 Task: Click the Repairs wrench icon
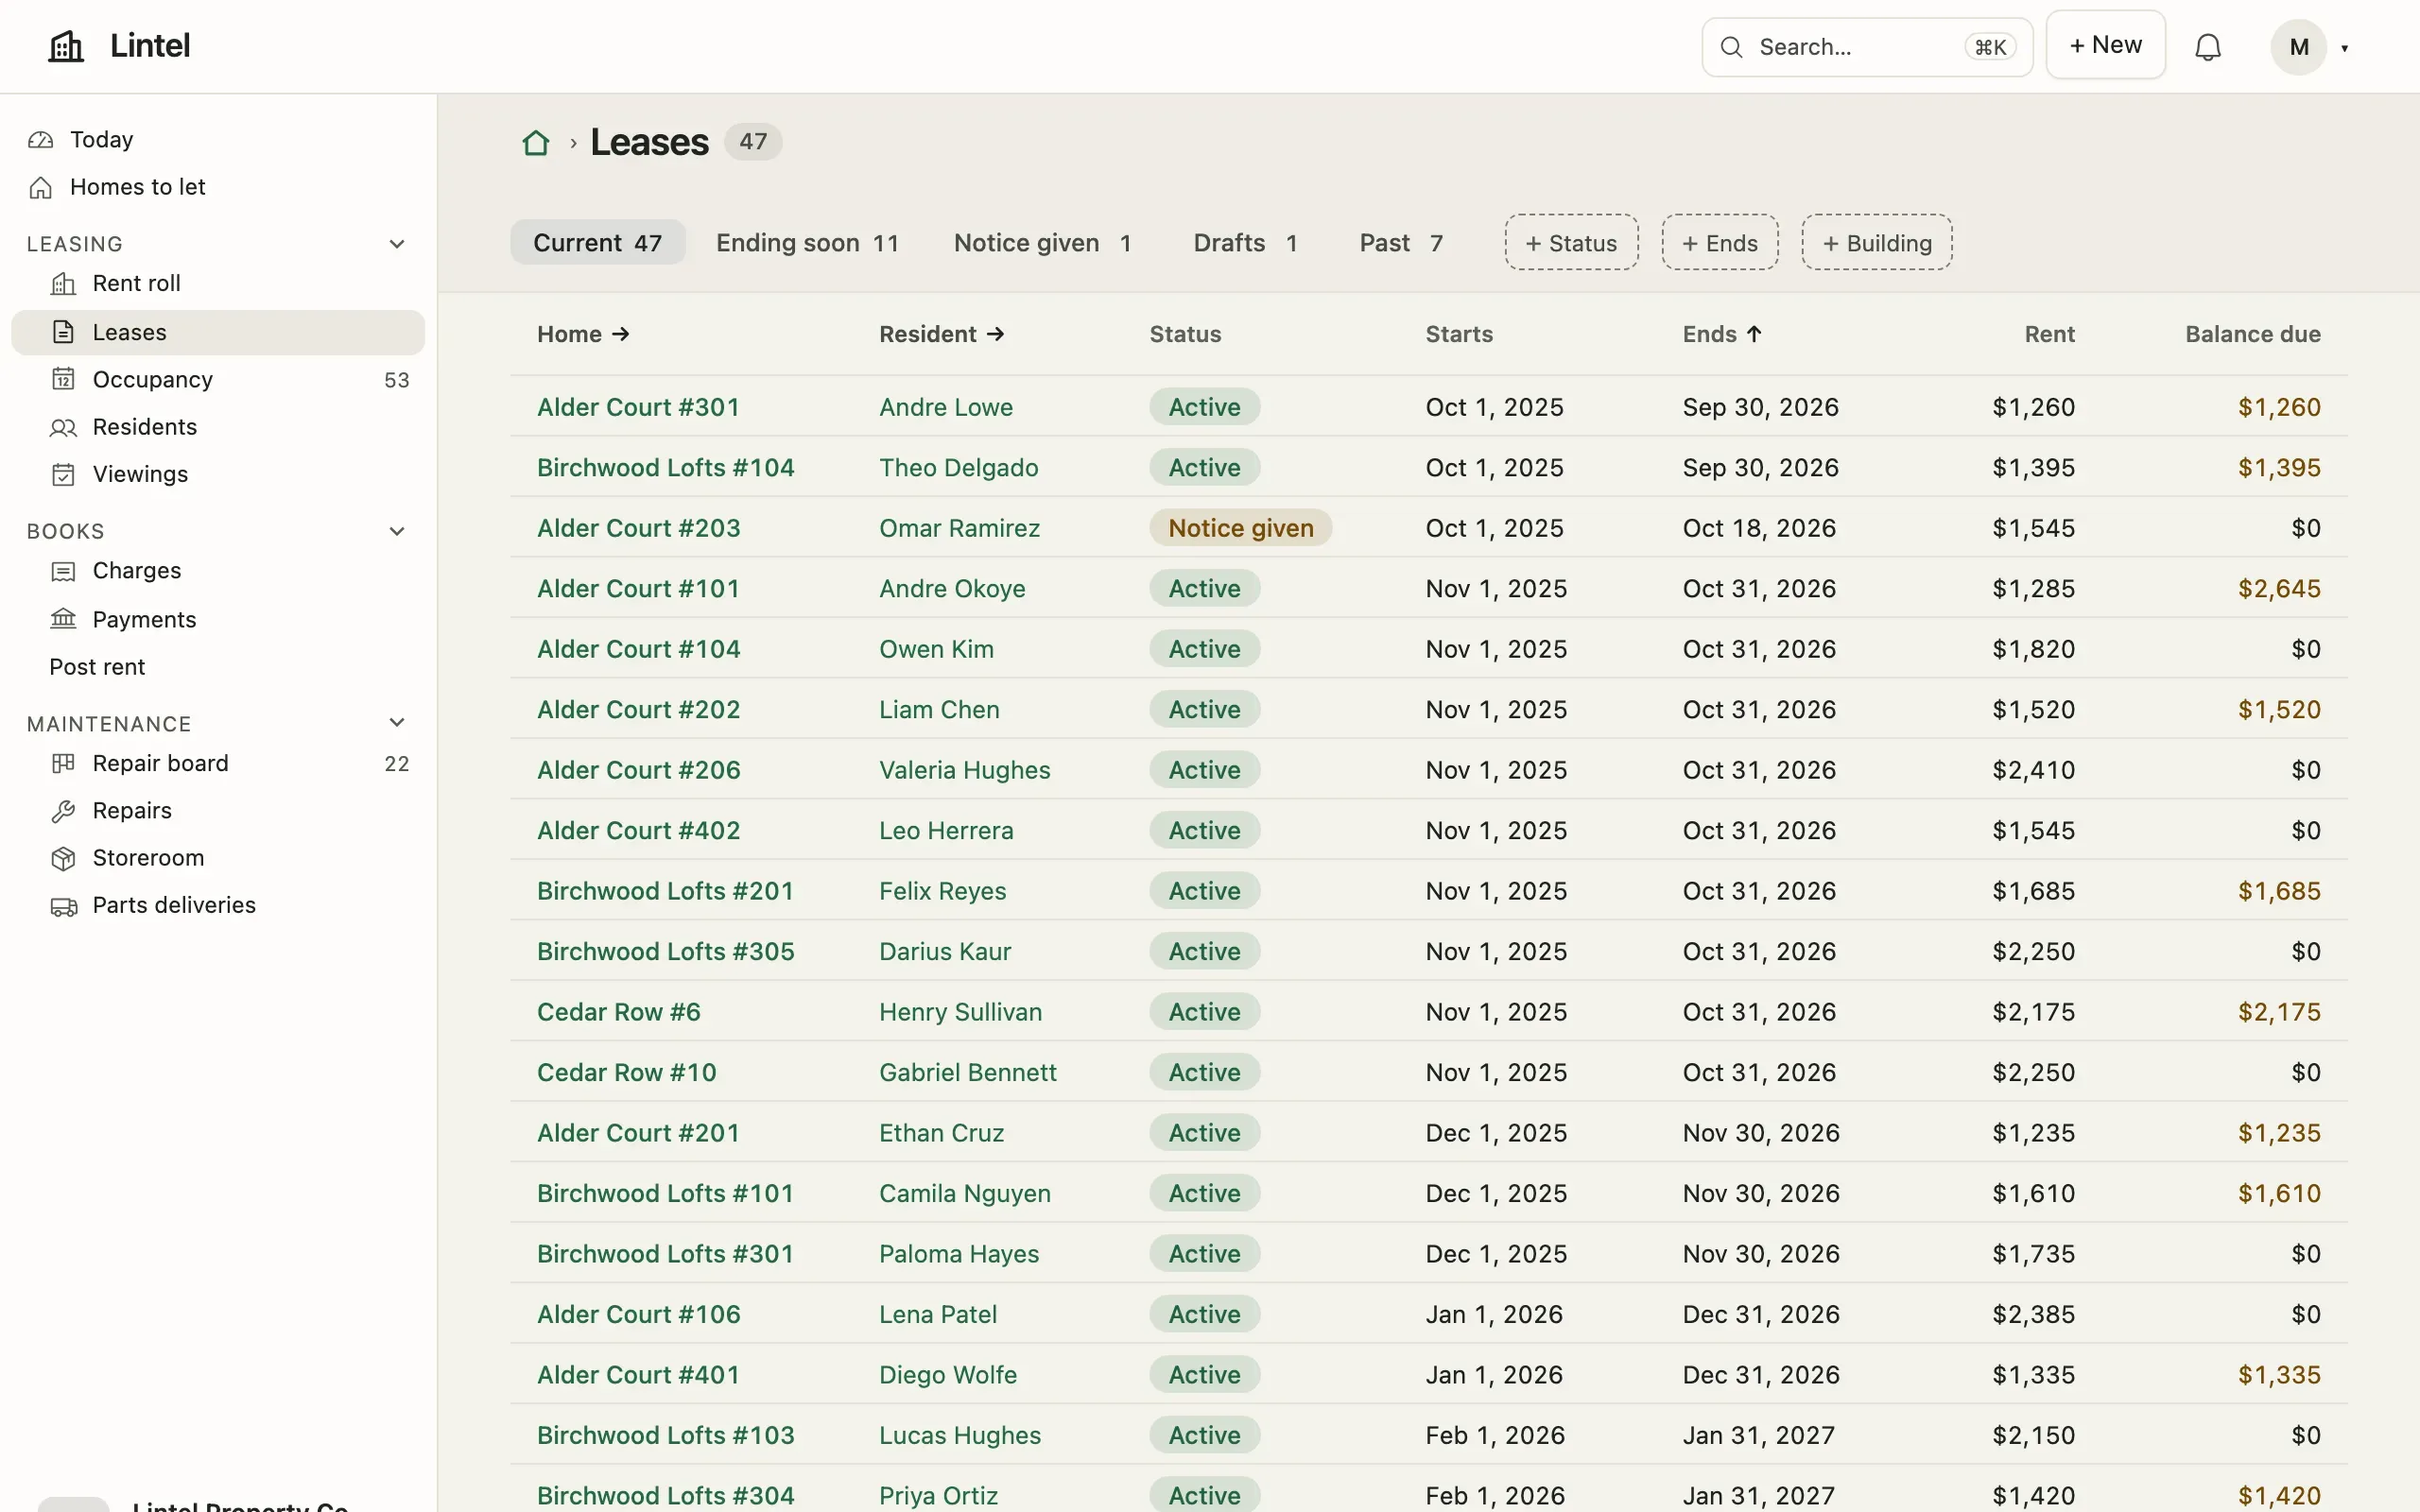(63, 811)
